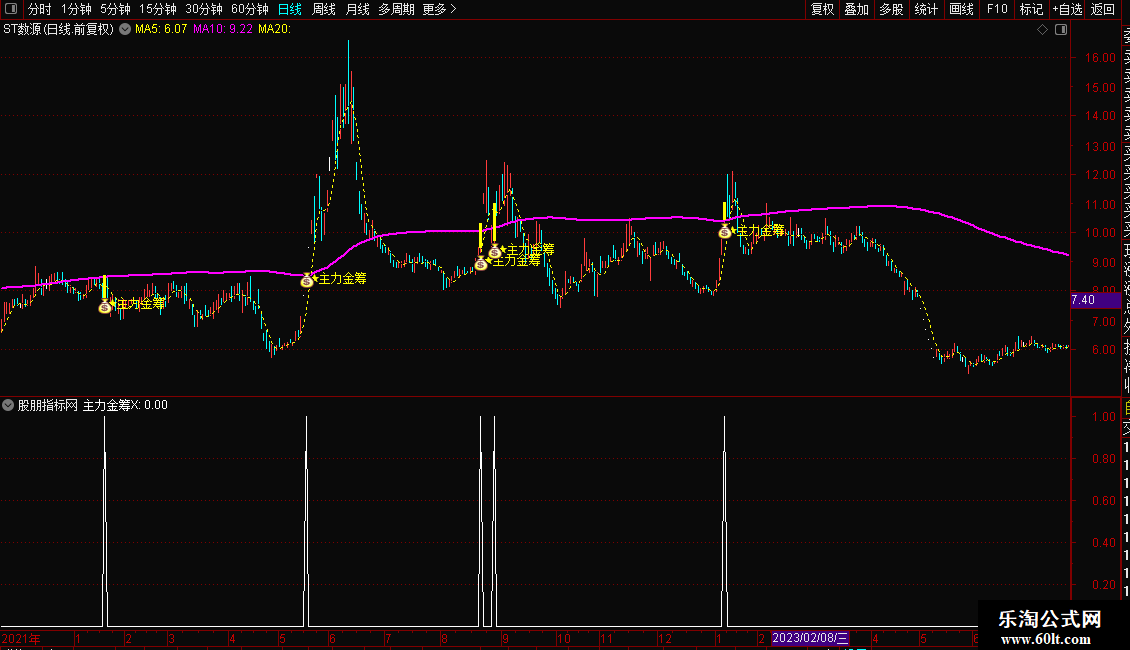Click the MA10: 9.22 label
The image size is (1130, 650).
pyautogui.click(x=223, y=30)
